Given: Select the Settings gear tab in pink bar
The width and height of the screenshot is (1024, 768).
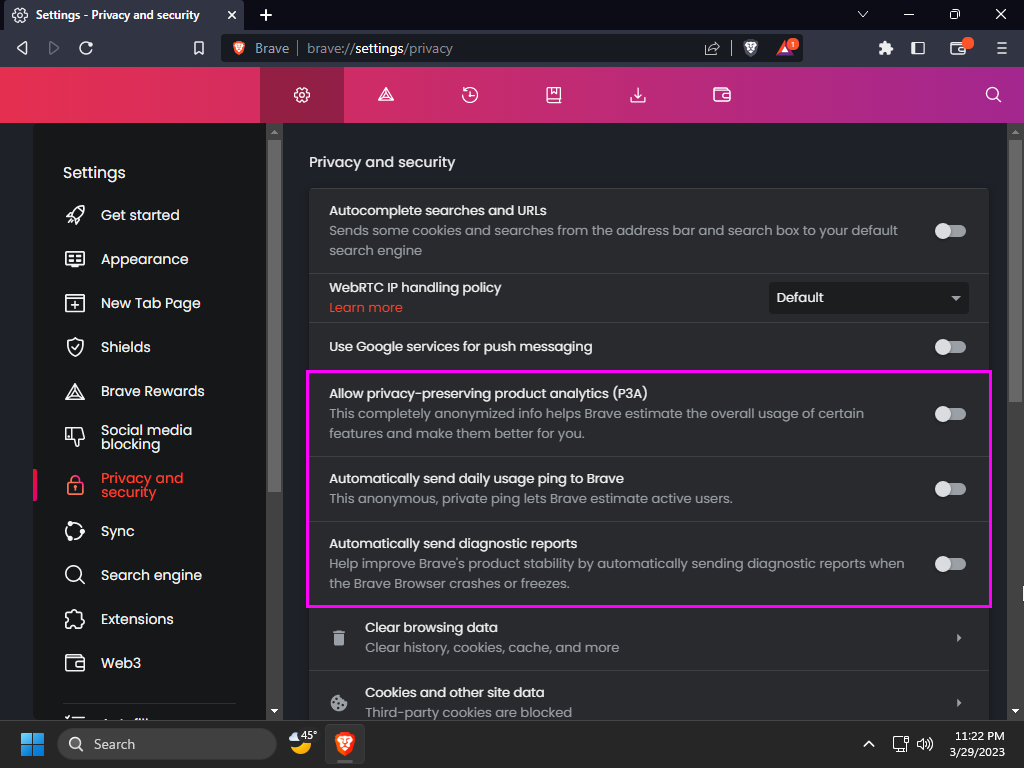Looking at the screenshot, I should point(302,95).
